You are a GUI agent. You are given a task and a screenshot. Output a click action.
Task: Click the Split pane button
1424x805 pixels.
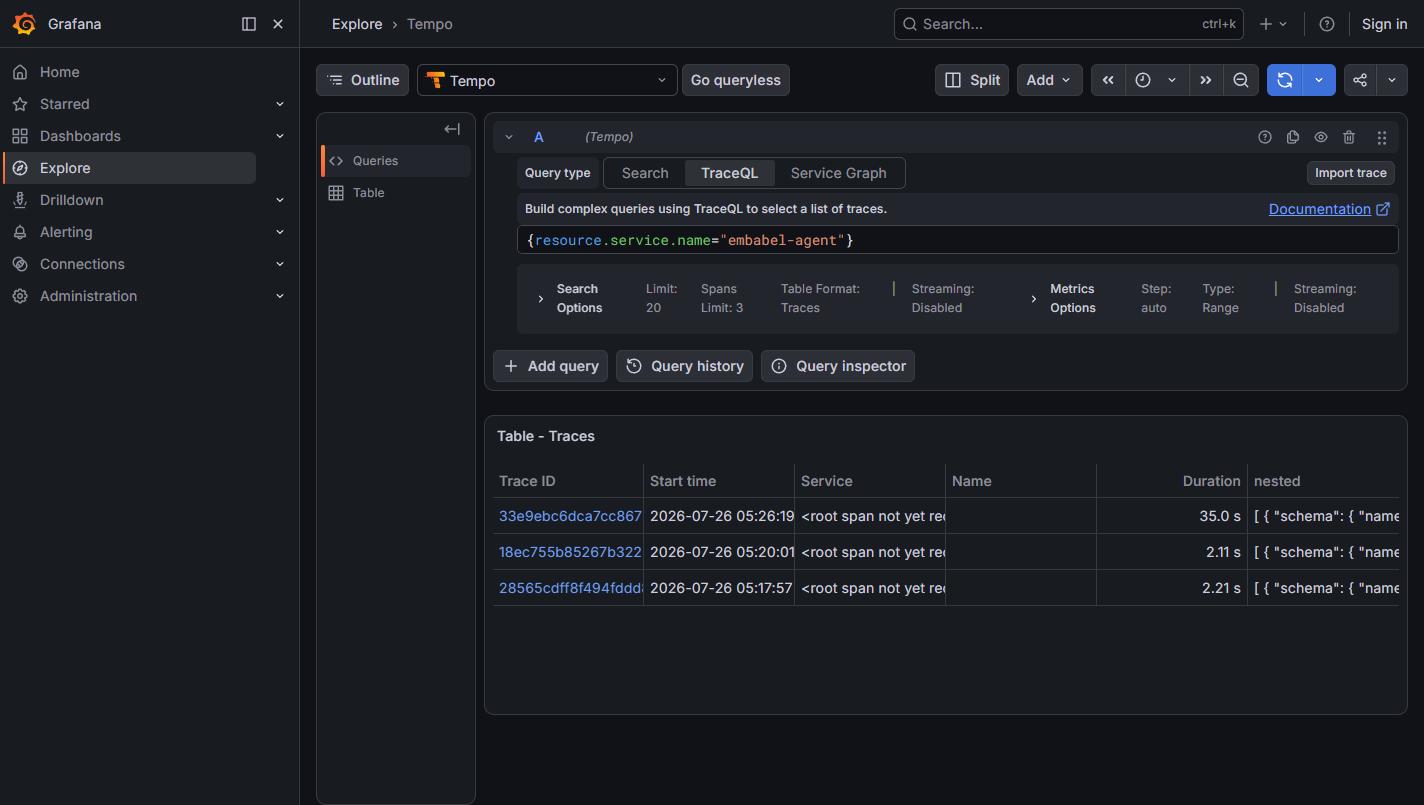972,80
